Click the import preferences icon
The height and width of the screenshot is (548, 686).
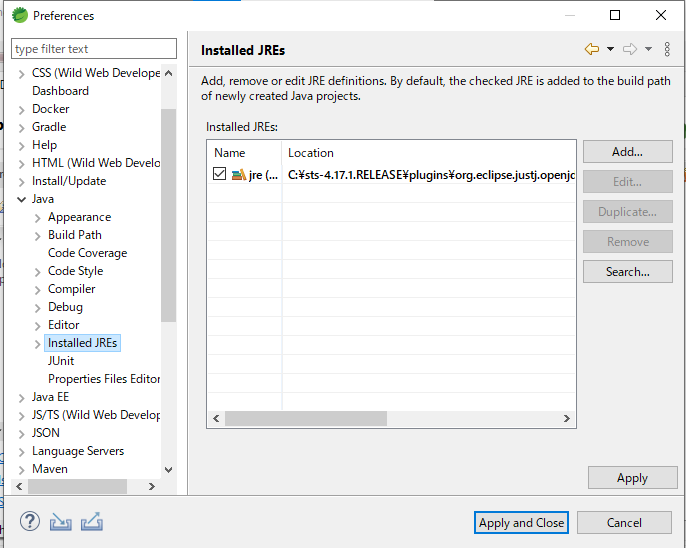click(x=60, y=521)
